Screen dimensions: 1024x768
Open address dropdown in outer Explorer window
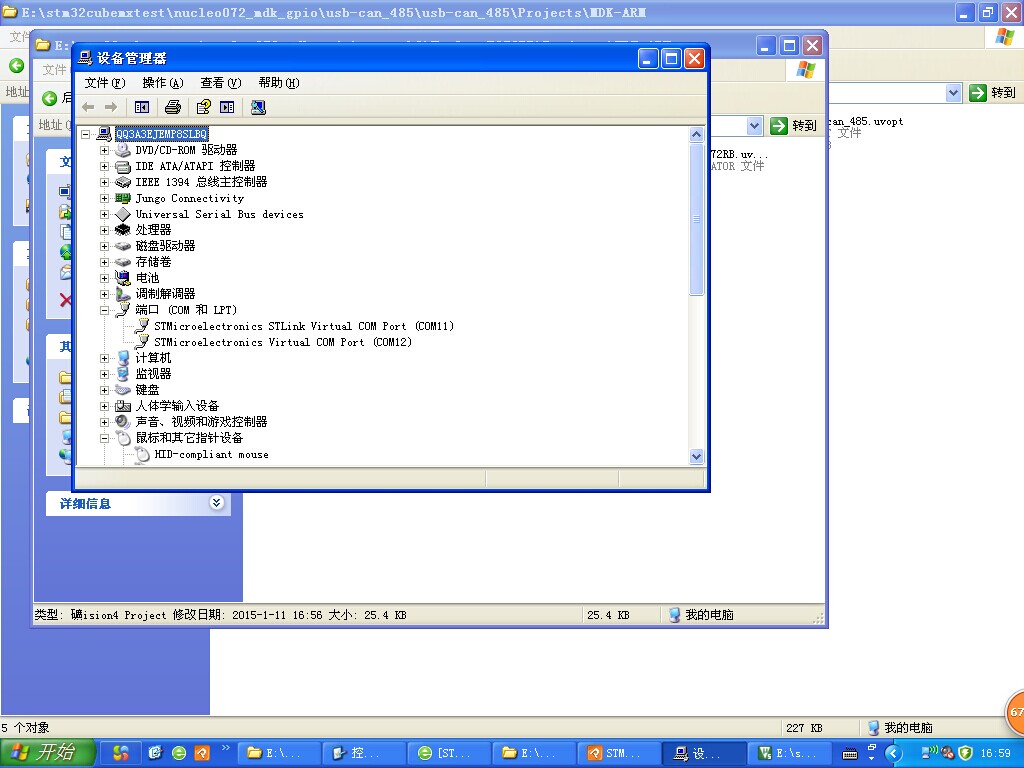coord(953,93)
